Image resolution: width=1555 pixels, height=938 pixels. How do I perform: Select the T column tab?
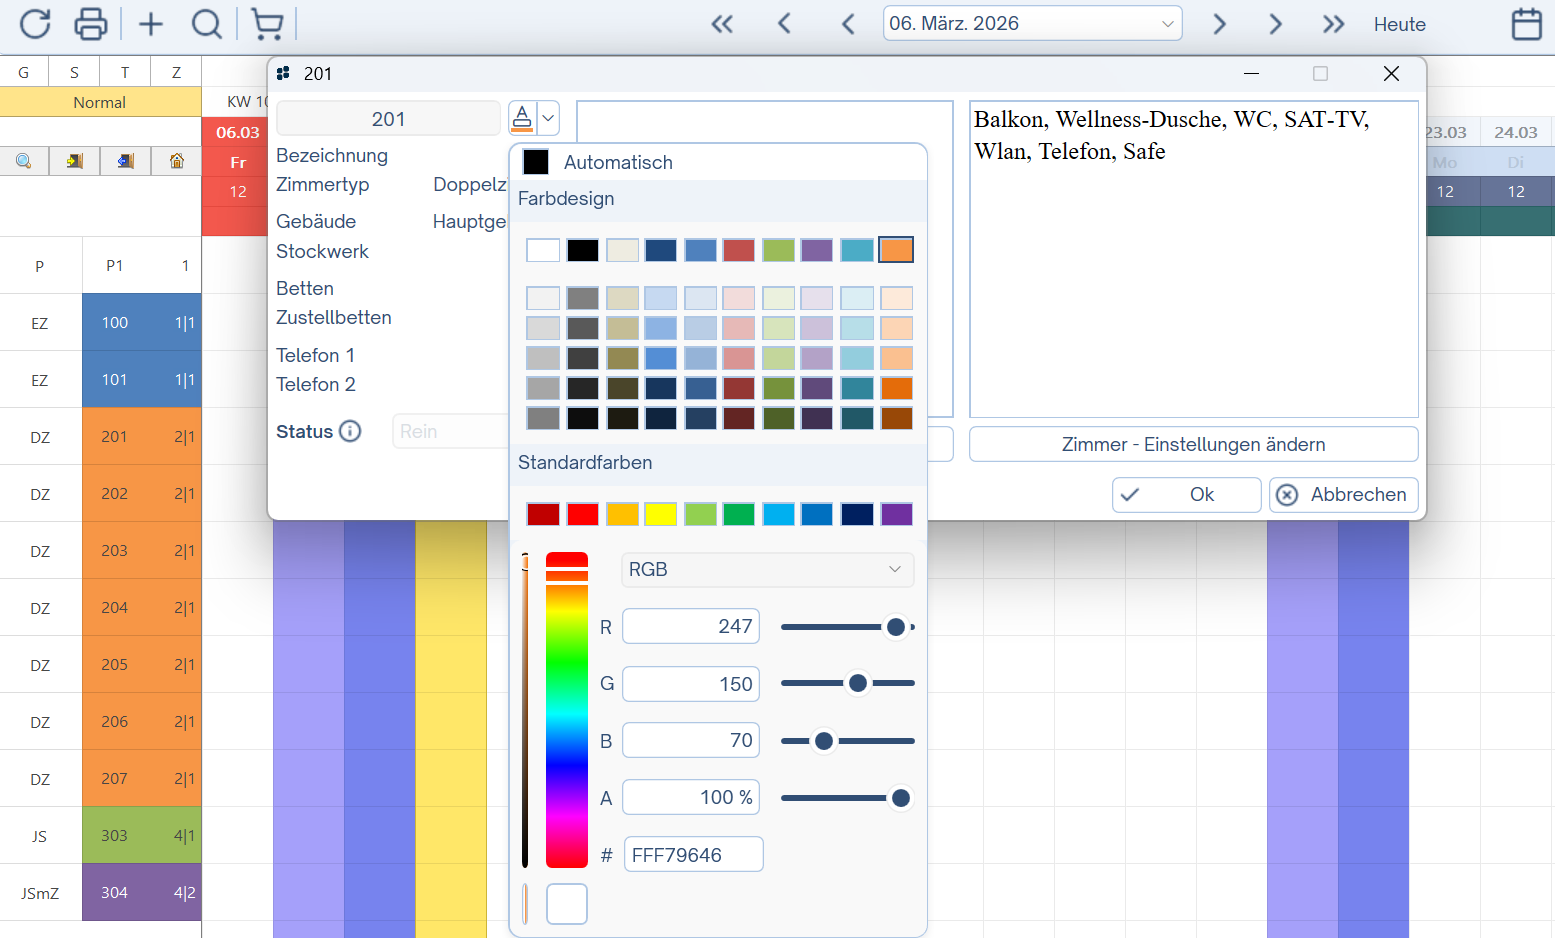125,72
